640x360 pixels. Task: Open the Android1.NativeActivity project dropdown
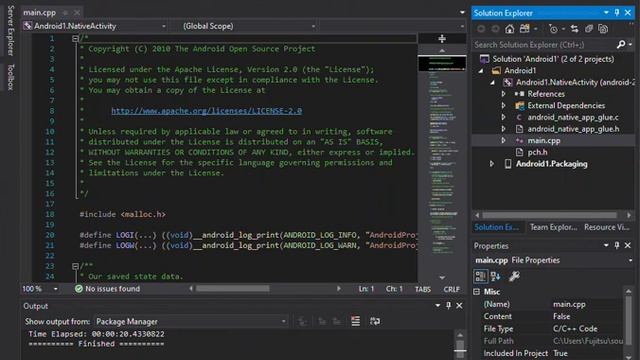164,26
